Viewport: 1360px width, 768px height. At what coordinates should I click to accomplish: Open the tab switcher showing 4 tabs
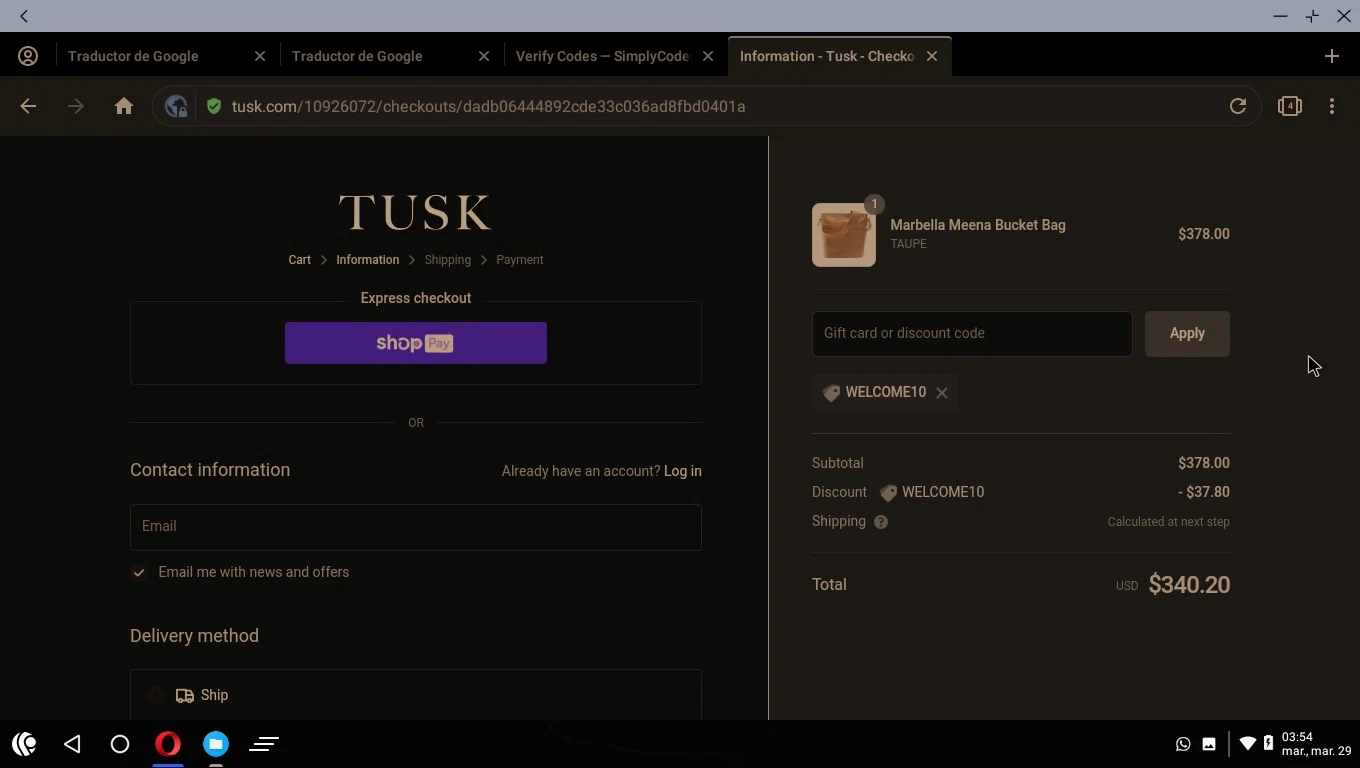[x=1290, y=106]
